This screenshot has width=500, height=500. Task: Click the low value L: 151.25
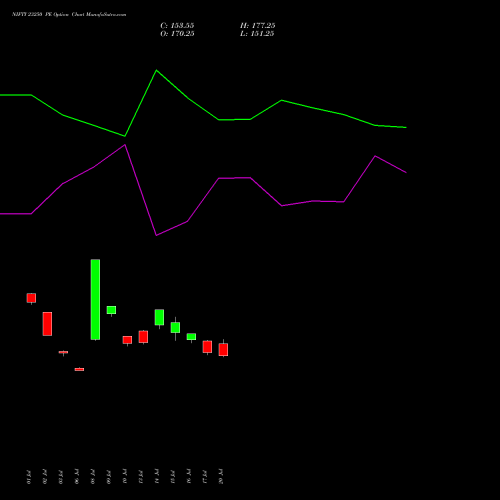point(257,34)
